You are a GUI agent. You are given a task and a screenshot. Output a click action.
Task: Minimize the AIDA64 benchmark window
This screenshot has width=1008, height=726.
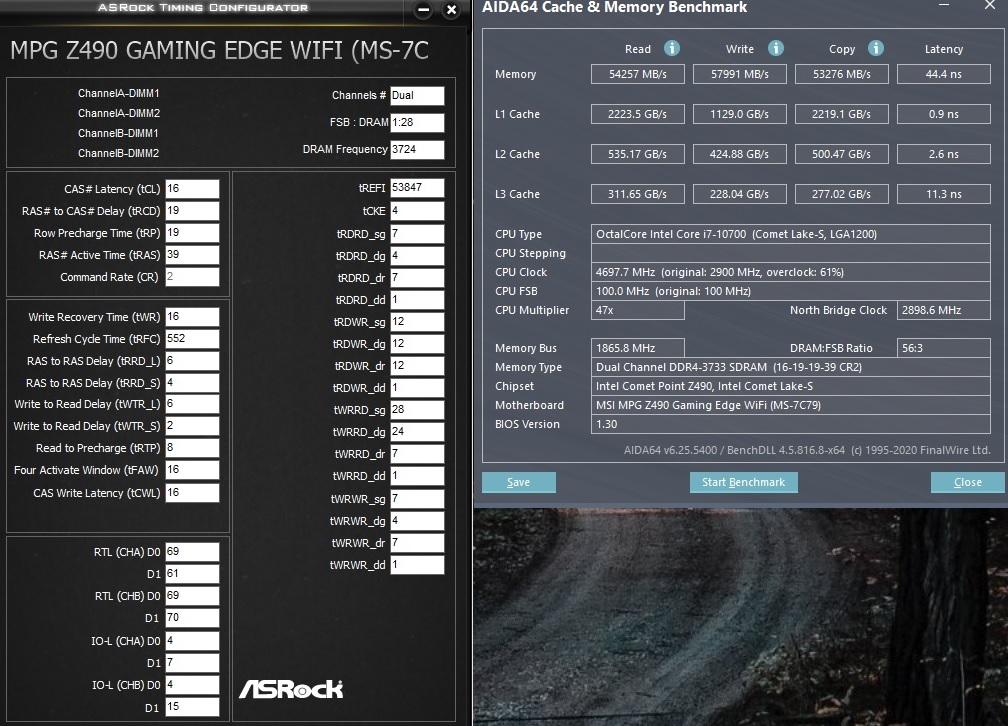[944, 5]
